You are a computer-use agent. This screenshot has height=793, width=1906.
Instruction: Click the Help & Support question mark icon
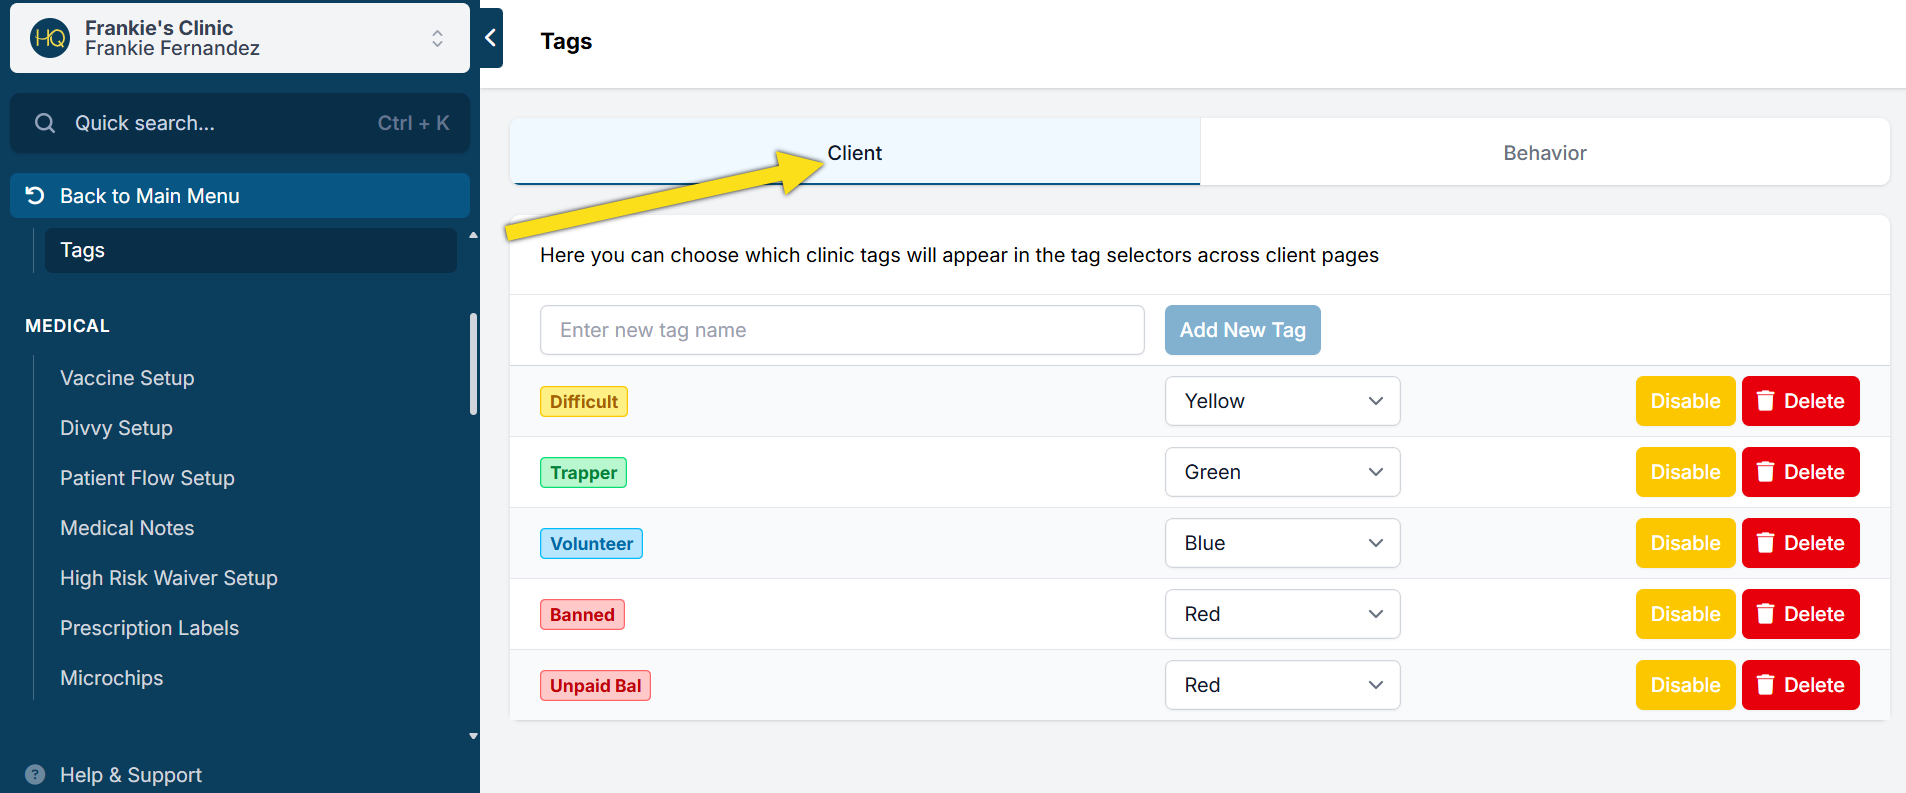[x=35, y=775]
